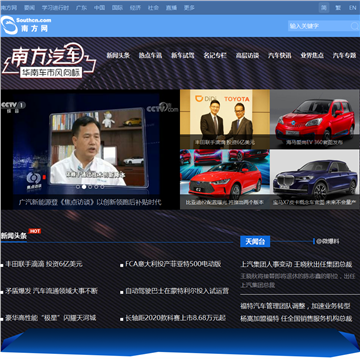
Task: Open article 福特汽车管理团队调整，加速业务转型
Action: (x=295, y=306)
